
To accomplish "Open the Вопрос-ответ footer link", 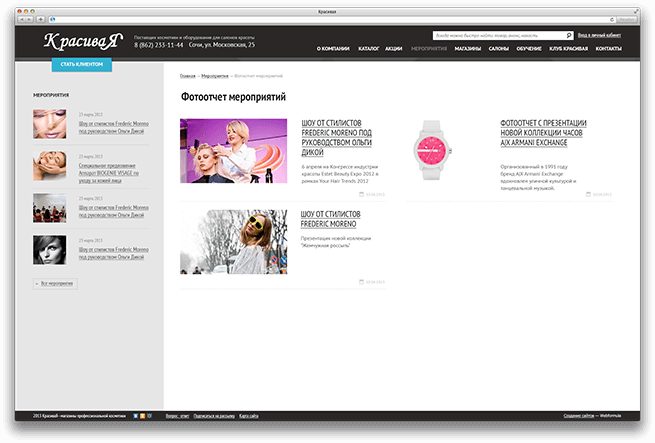I will coord(177,416).
